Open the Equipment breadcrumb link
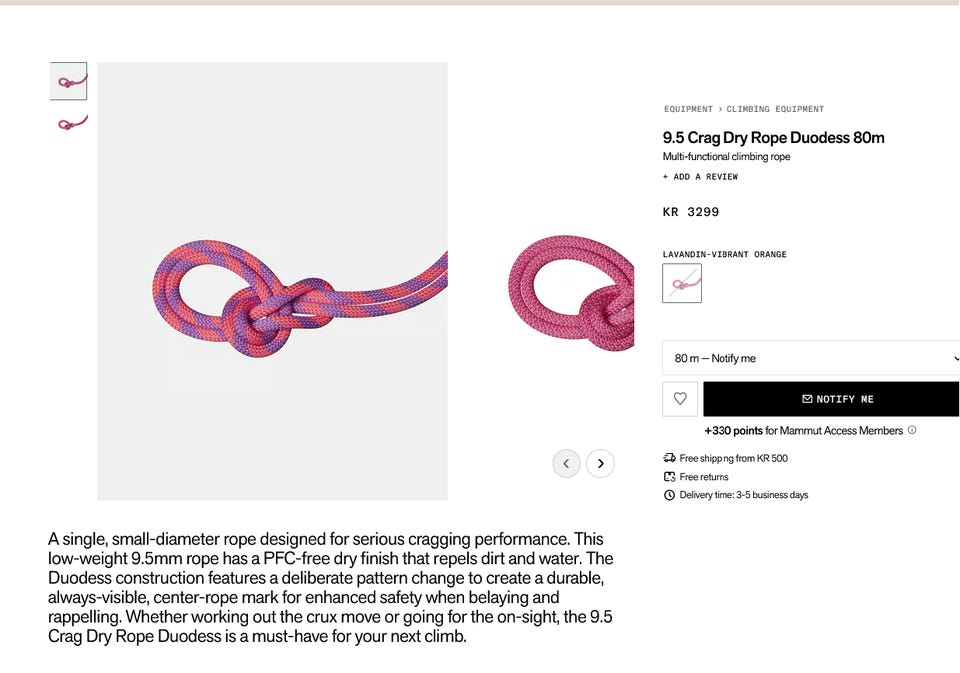Screen dimensions: 960x673 coord(688,109)
